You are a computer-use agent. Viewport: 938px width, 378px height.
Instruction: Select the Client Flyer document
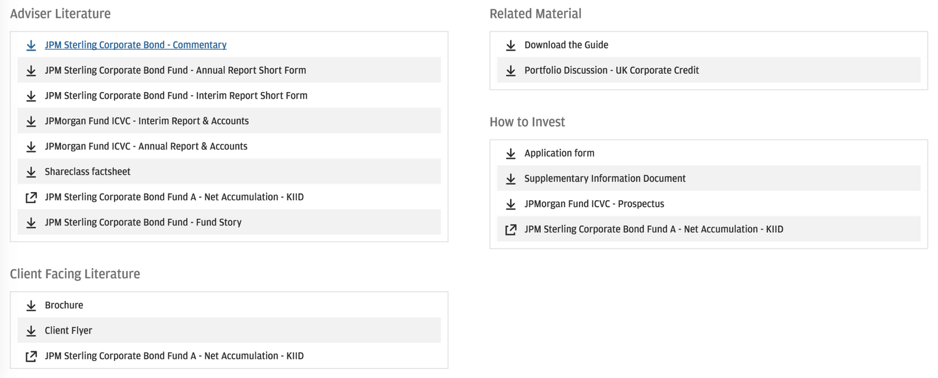(x=68, y=331)
